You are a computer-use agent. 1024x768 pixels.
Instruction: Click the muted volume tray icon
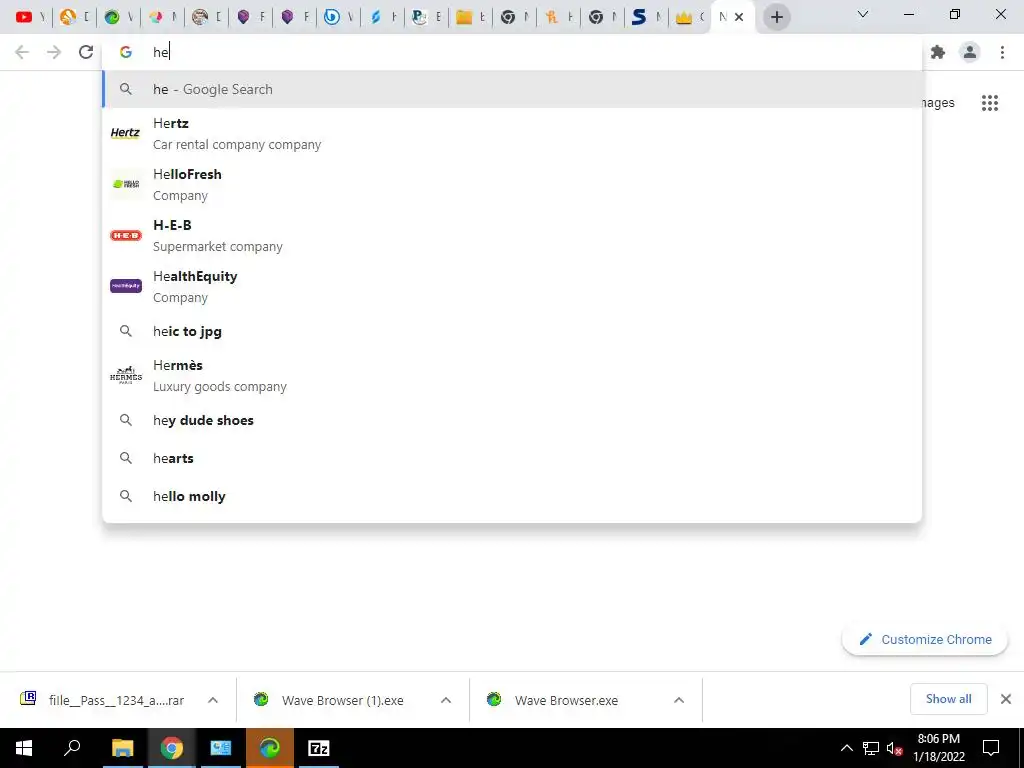(x=894, y=748)
